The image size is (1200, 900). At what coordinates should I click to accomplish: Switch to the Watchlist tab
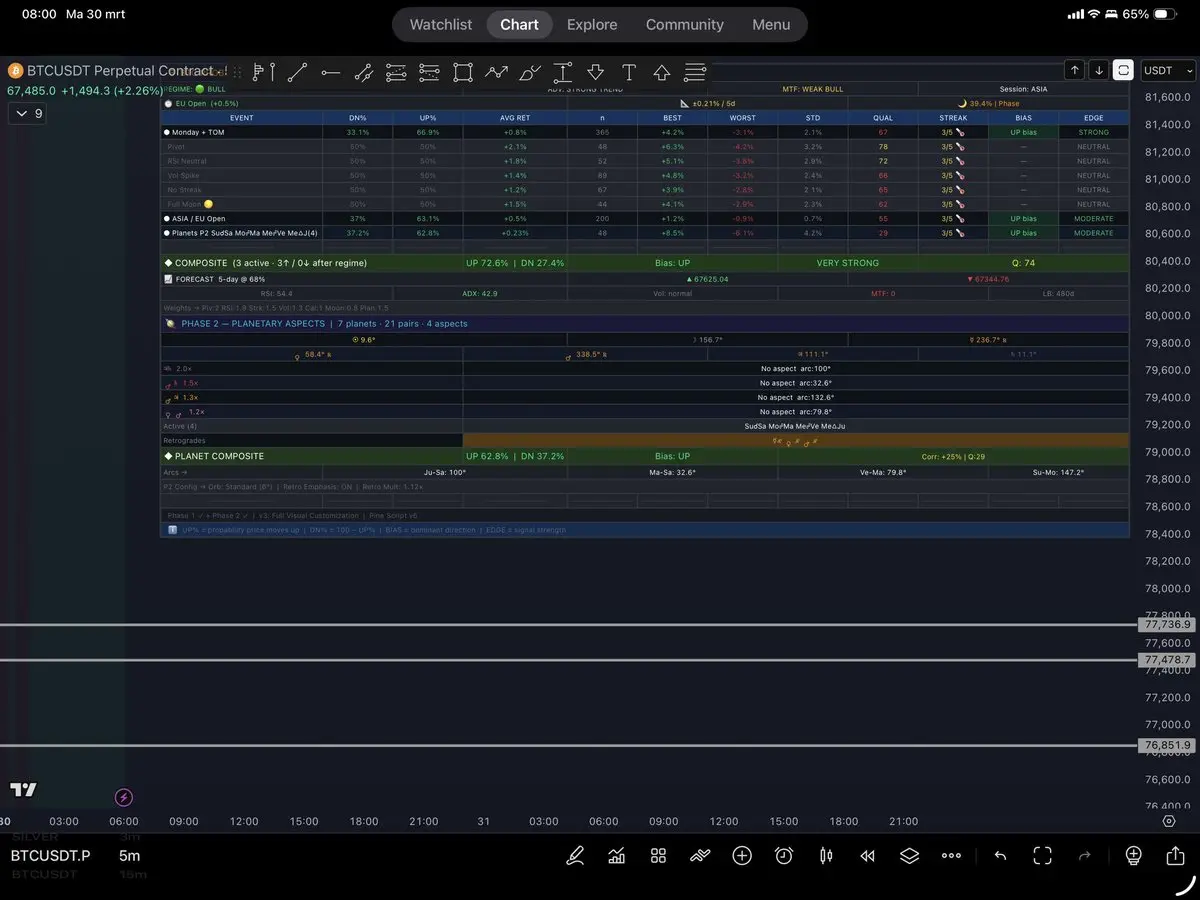[440, 25]
